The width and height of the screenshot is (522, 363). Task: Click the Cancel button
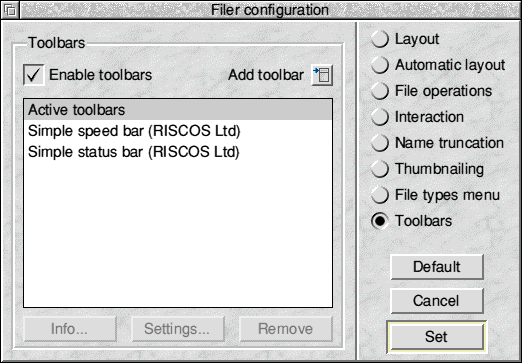(x=437, y=301)
